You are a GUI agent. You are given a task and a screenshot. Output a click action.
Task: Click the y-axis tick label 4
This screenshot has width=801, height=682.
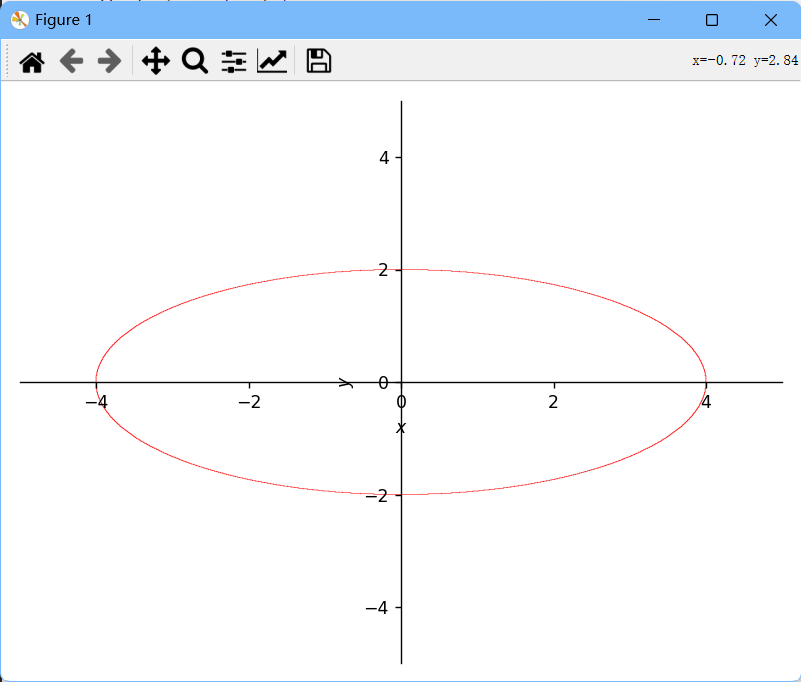384,158
